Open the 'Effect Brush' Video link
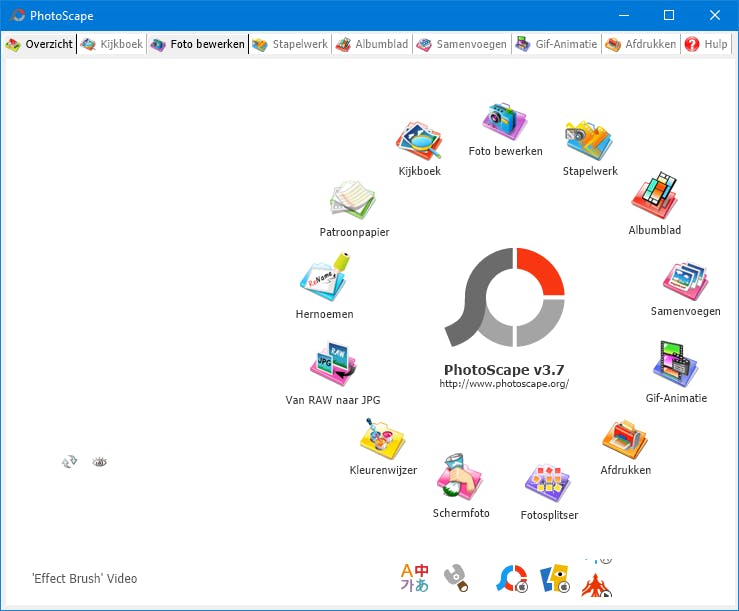 click(x=84, y=578)
